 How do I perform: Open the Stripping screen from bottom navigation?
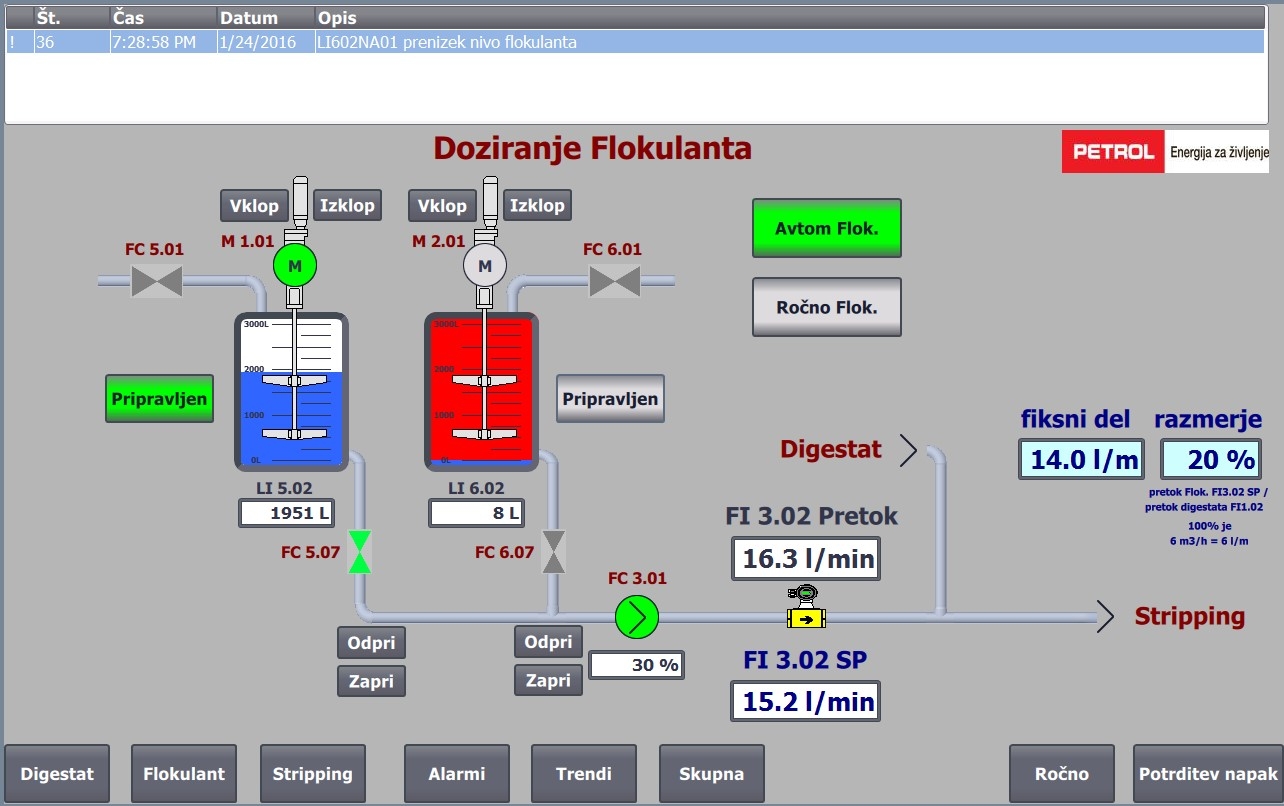click(x=312, y=773)
